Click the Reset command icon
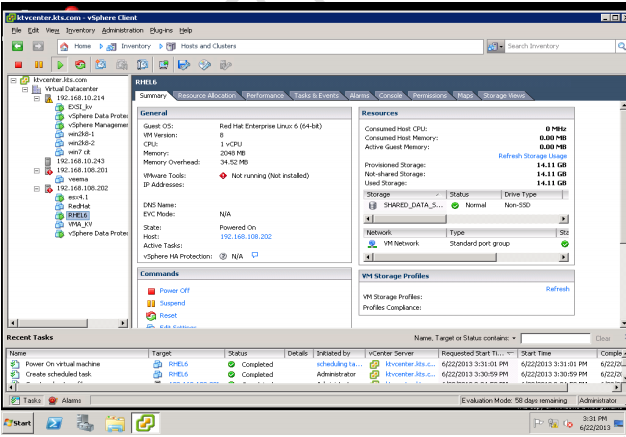This screenshot has width=626, height=437. (x=151, y=316)
